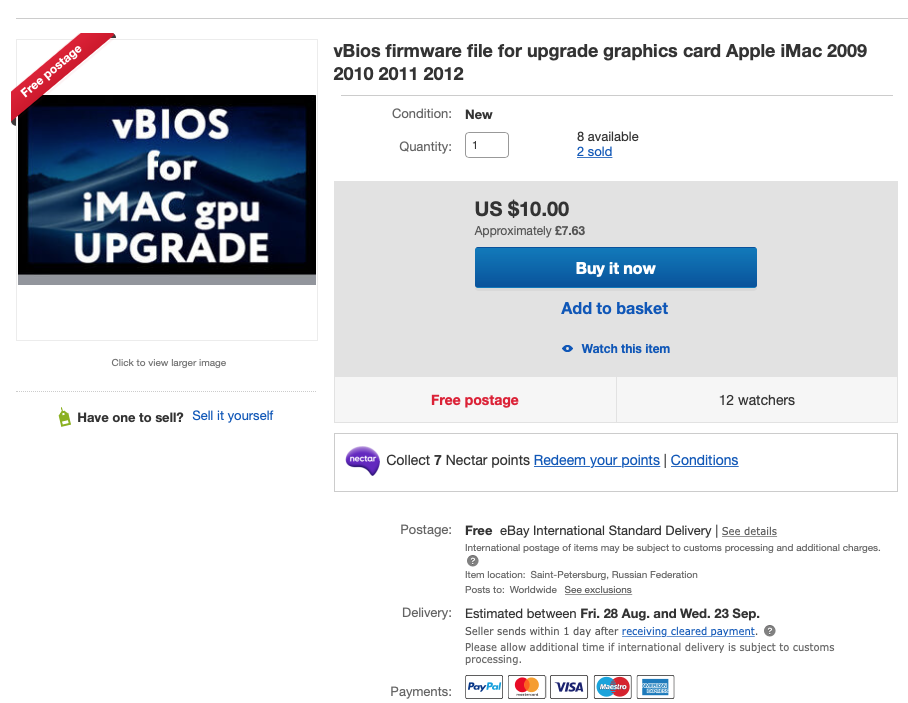The image size is (908, 703).
Task: Click the Maestro payment icon
Action: click(613, 687)
